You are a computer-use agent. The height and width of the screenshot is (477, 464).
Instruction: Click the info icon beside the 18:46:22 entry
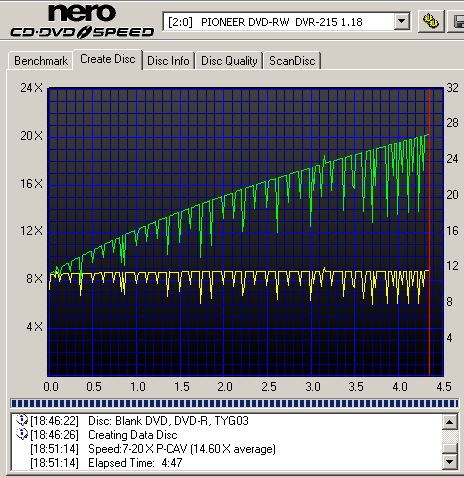[x=22, y=420]
